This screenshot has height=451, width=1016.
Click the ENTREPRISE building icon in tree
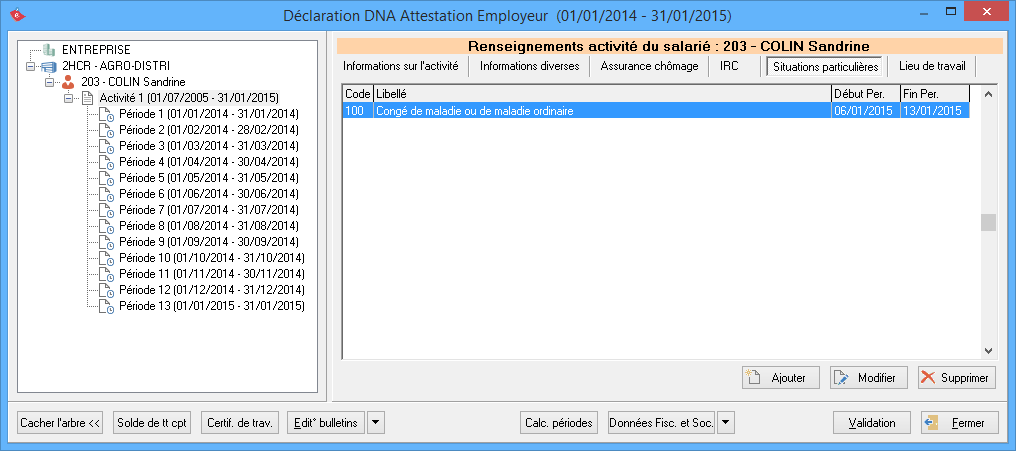click(49, 49)
